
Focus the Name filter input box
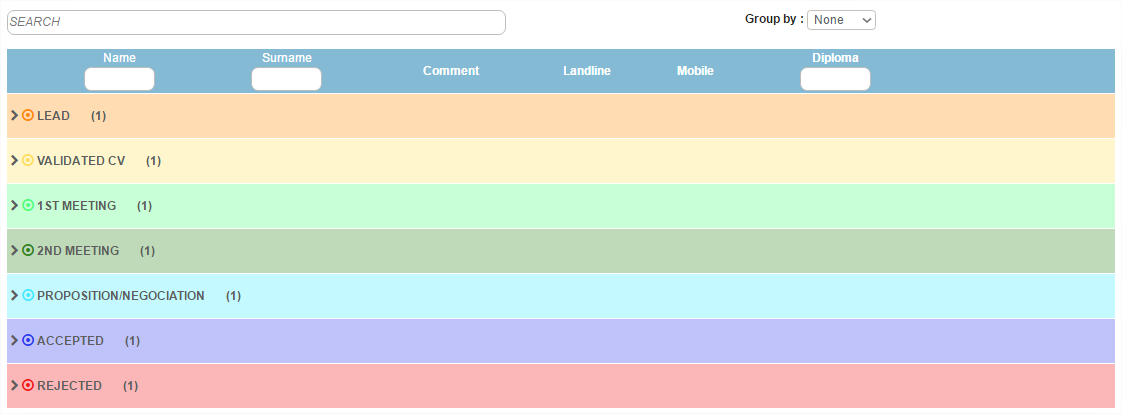point(119,80)
